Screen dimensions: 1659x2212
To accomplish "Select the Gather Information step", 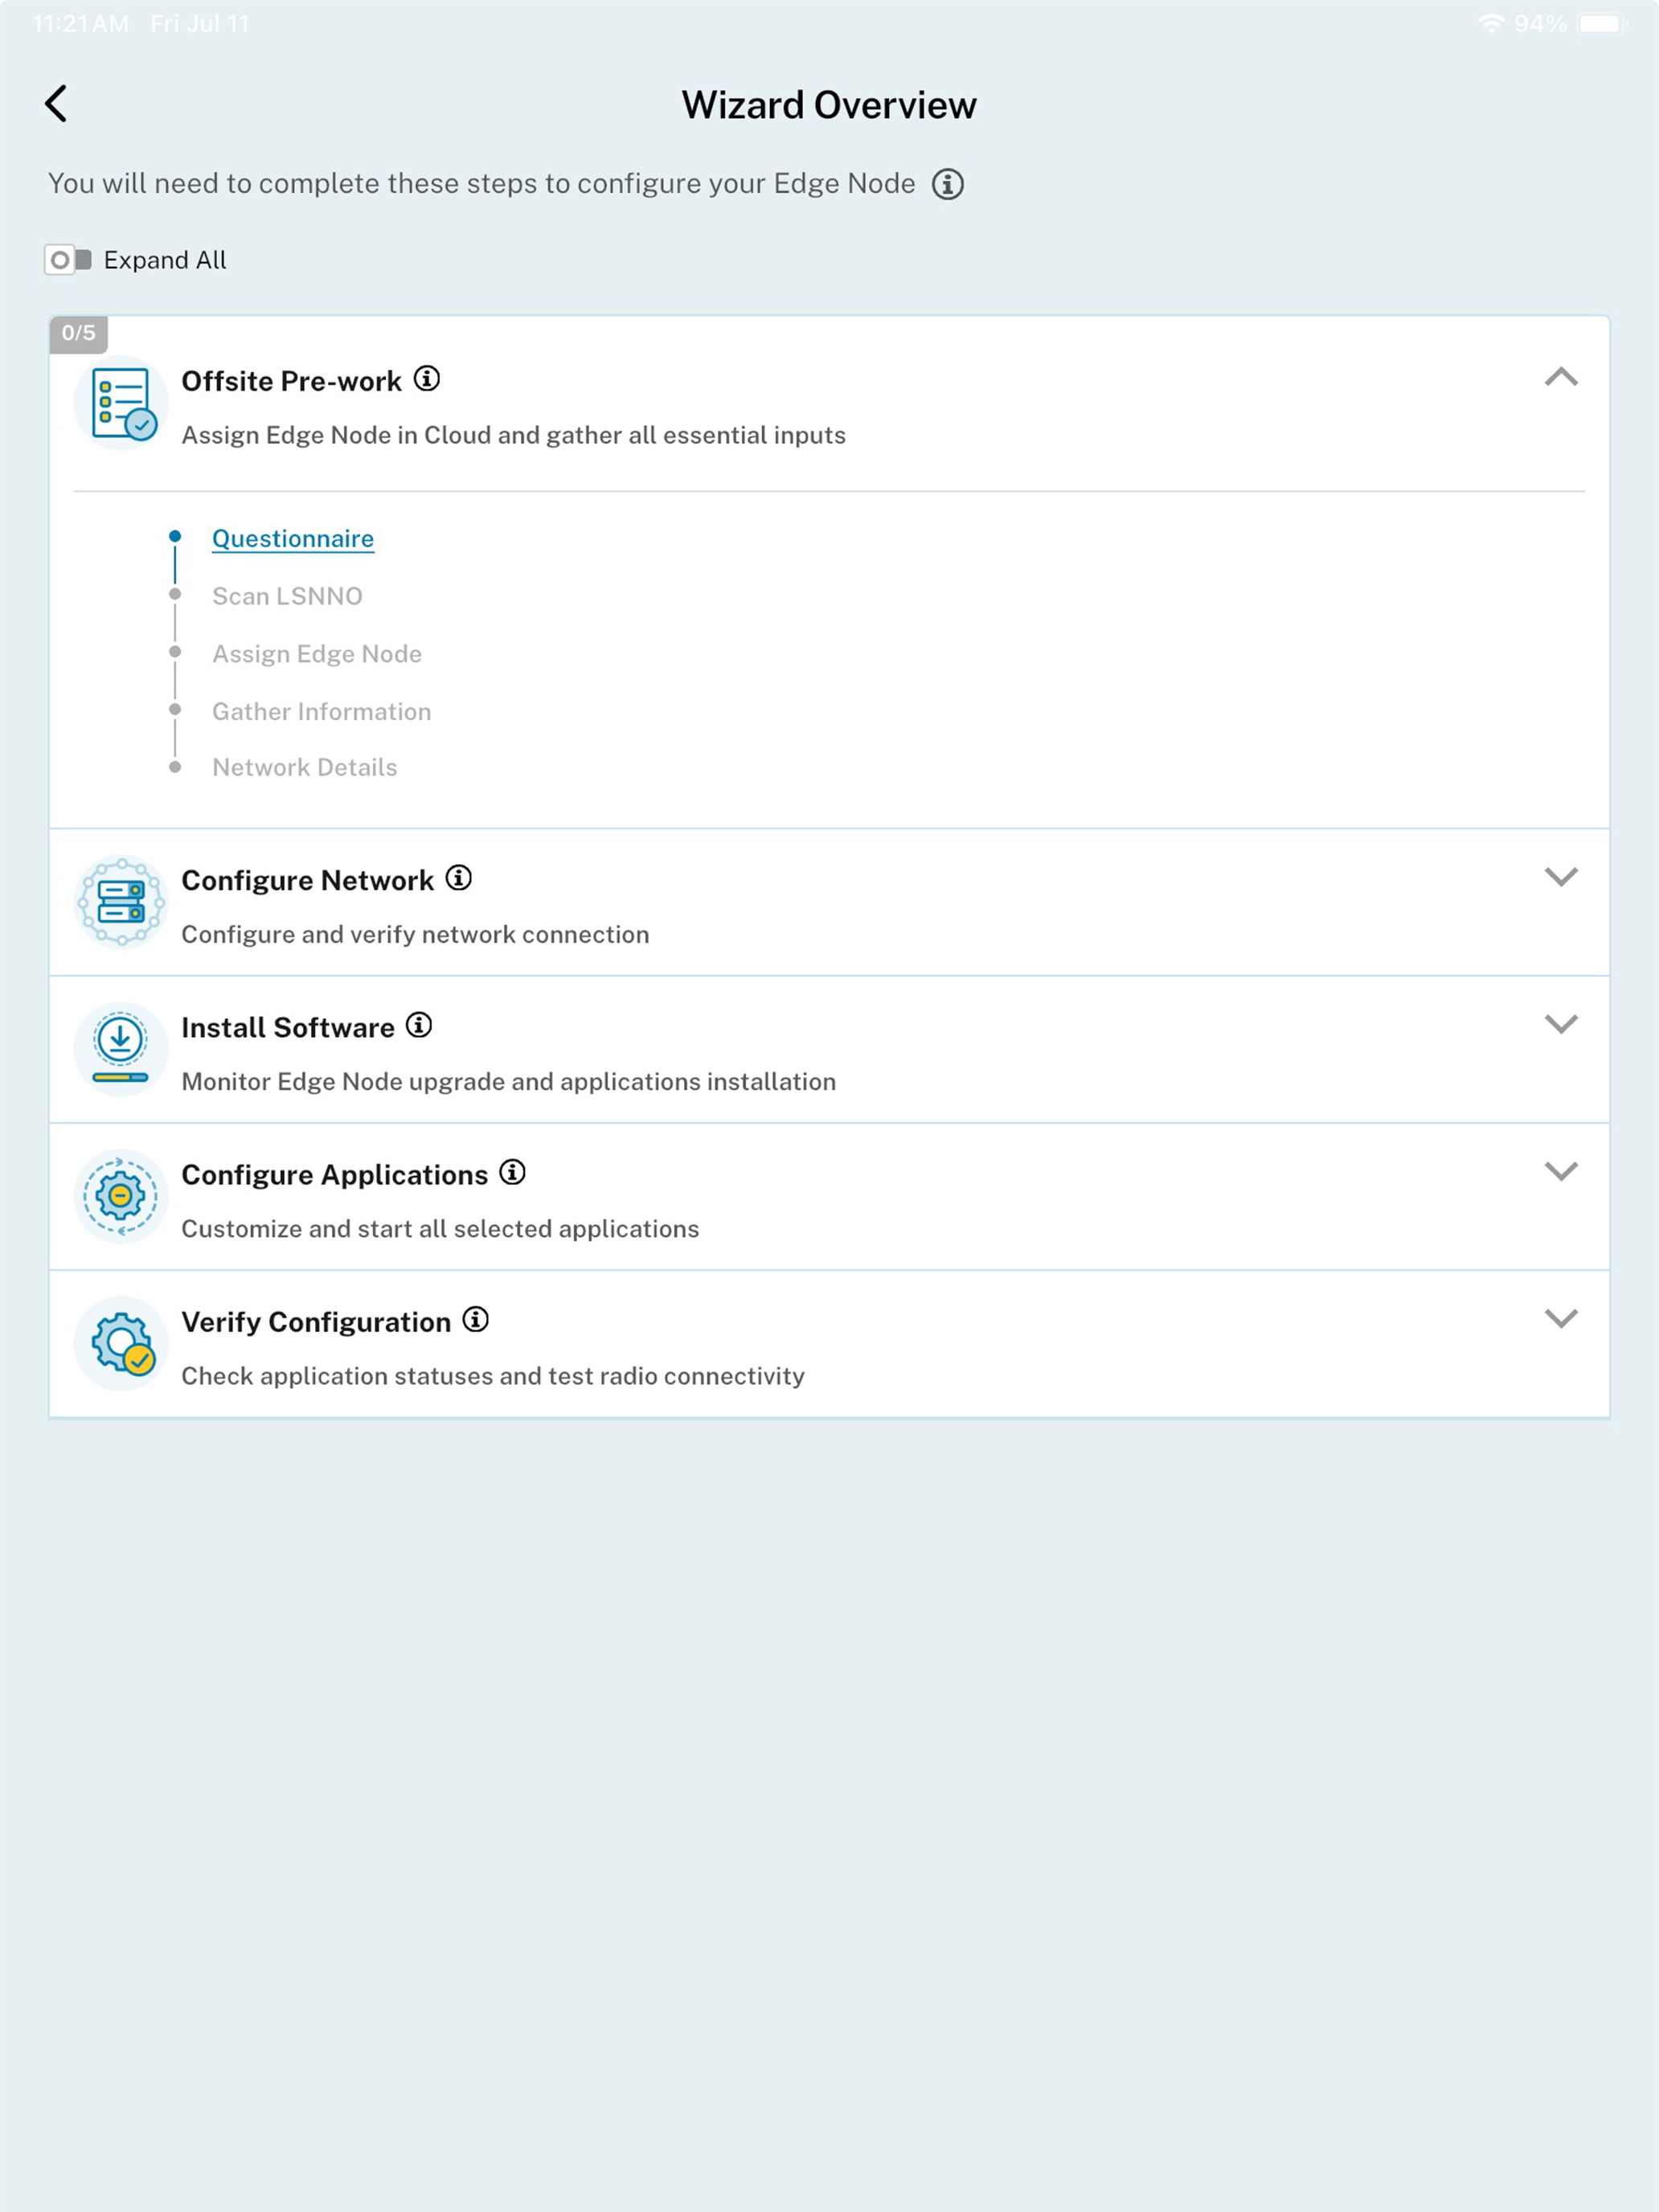I will [x=321, y=711].
